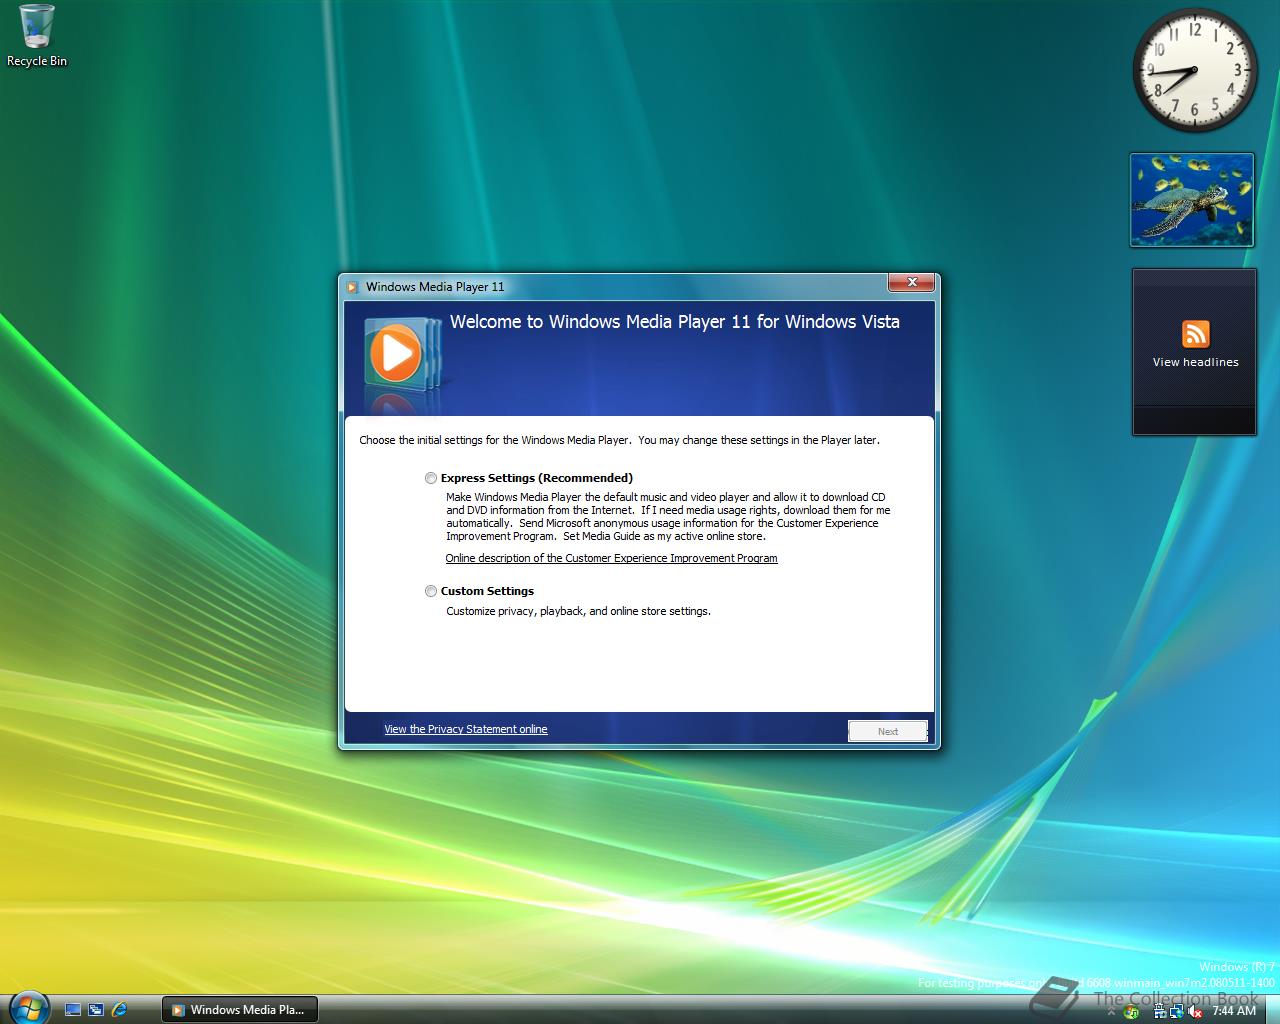Select the Custom Settings radio button
The height and width of the screenshot is (1024, 1280).
[x=431, y=591]
